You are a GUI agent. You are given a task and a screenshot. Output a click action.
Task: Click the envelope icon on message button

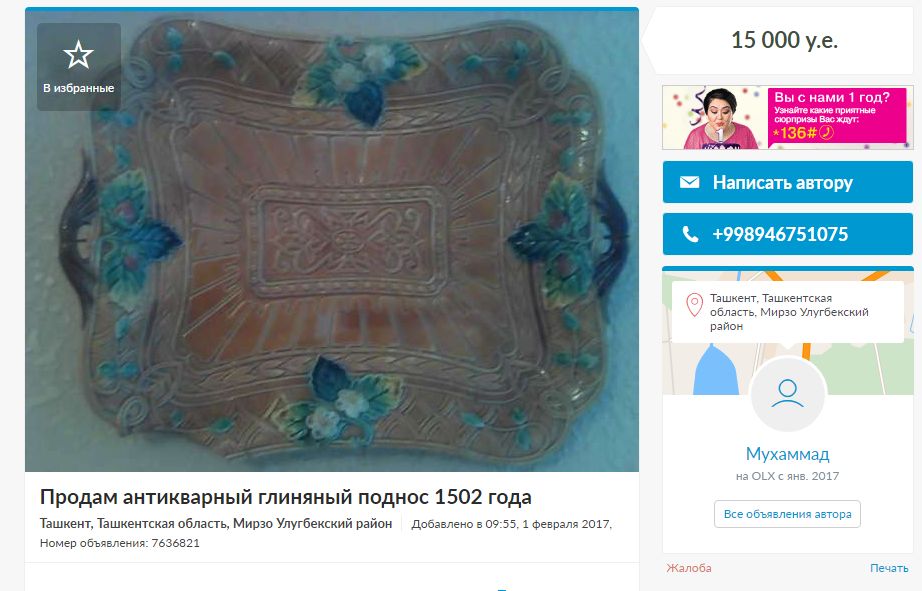pos(689,182)
